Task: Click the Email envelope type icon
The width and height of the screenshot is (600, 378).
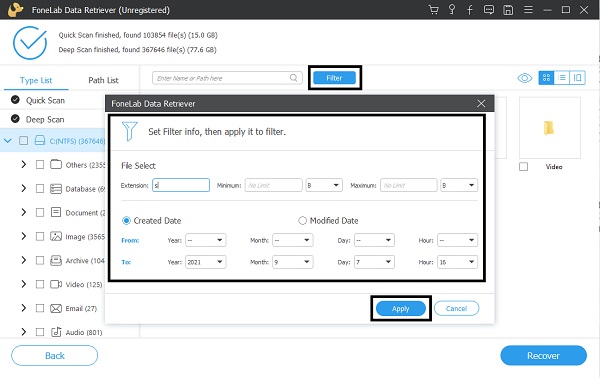Action: (56, 308)
